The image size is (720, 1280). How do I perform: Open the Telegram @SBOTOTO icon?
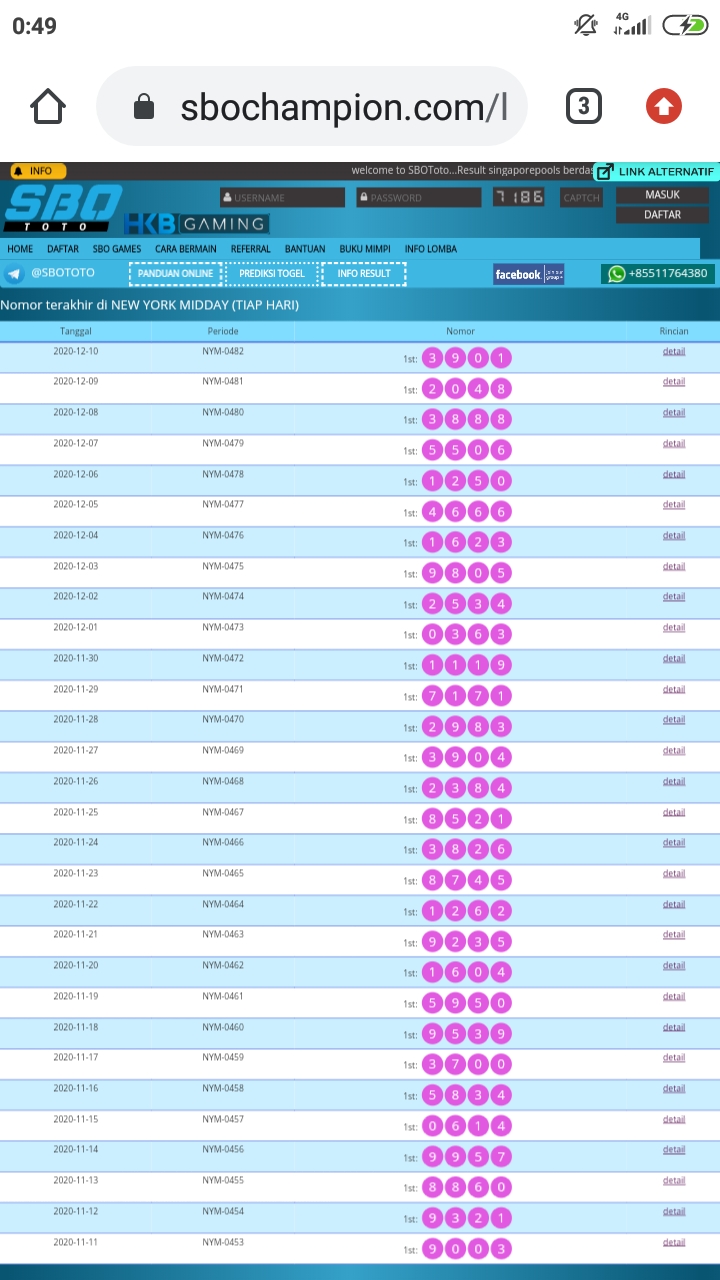point(14,274)
